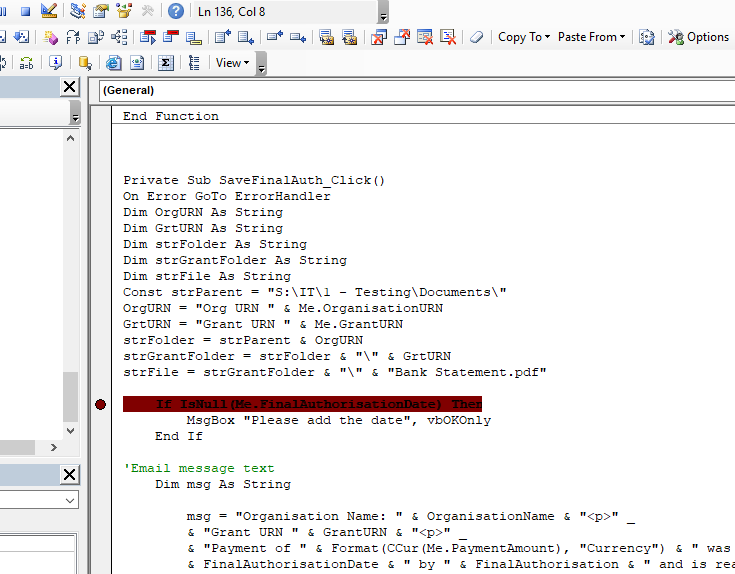735x574 pixels.
Task: Click the yellow database cylinder icon
Action: [x=85, y=63]
